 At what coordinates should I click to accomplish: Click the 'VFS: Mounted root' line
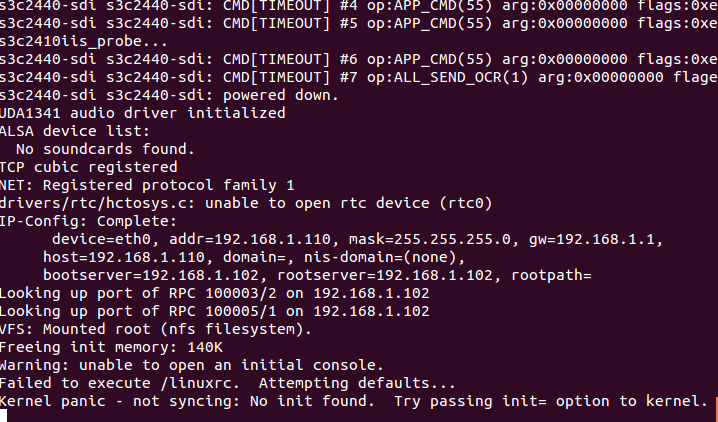(x=155, y=329)
